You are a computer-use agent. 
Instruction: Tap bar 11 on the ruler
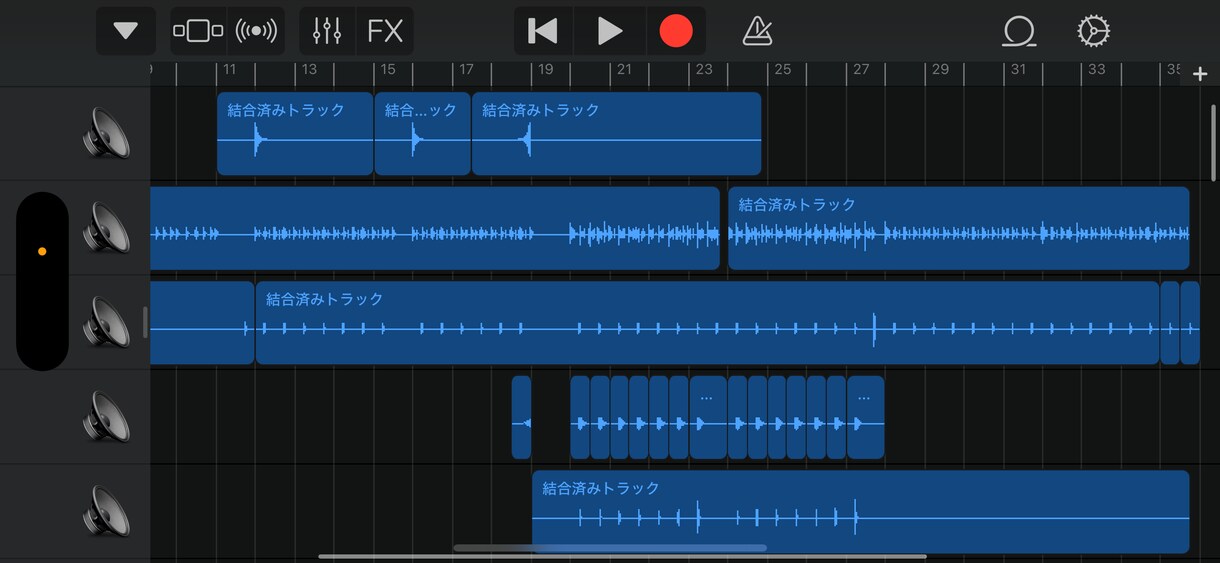[229, 70]
